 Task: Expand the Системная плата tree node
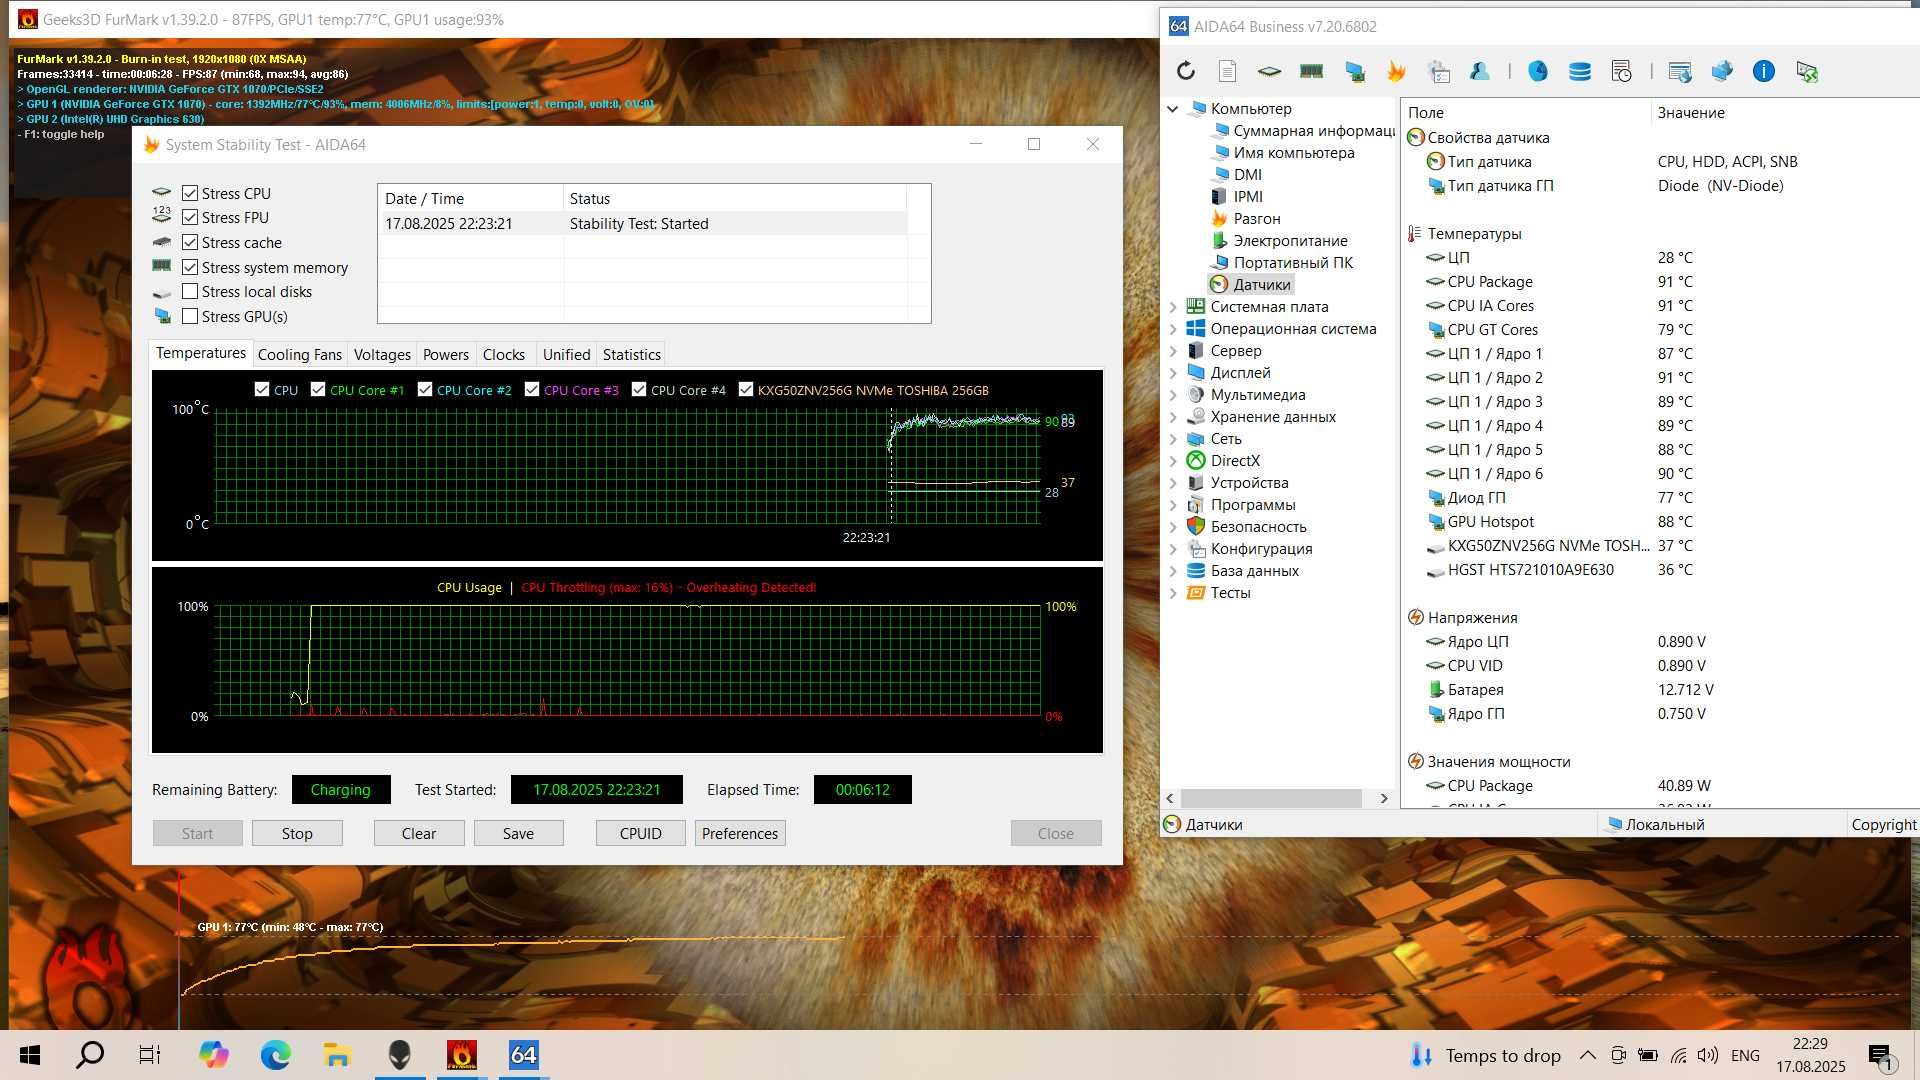point(1173,307)
